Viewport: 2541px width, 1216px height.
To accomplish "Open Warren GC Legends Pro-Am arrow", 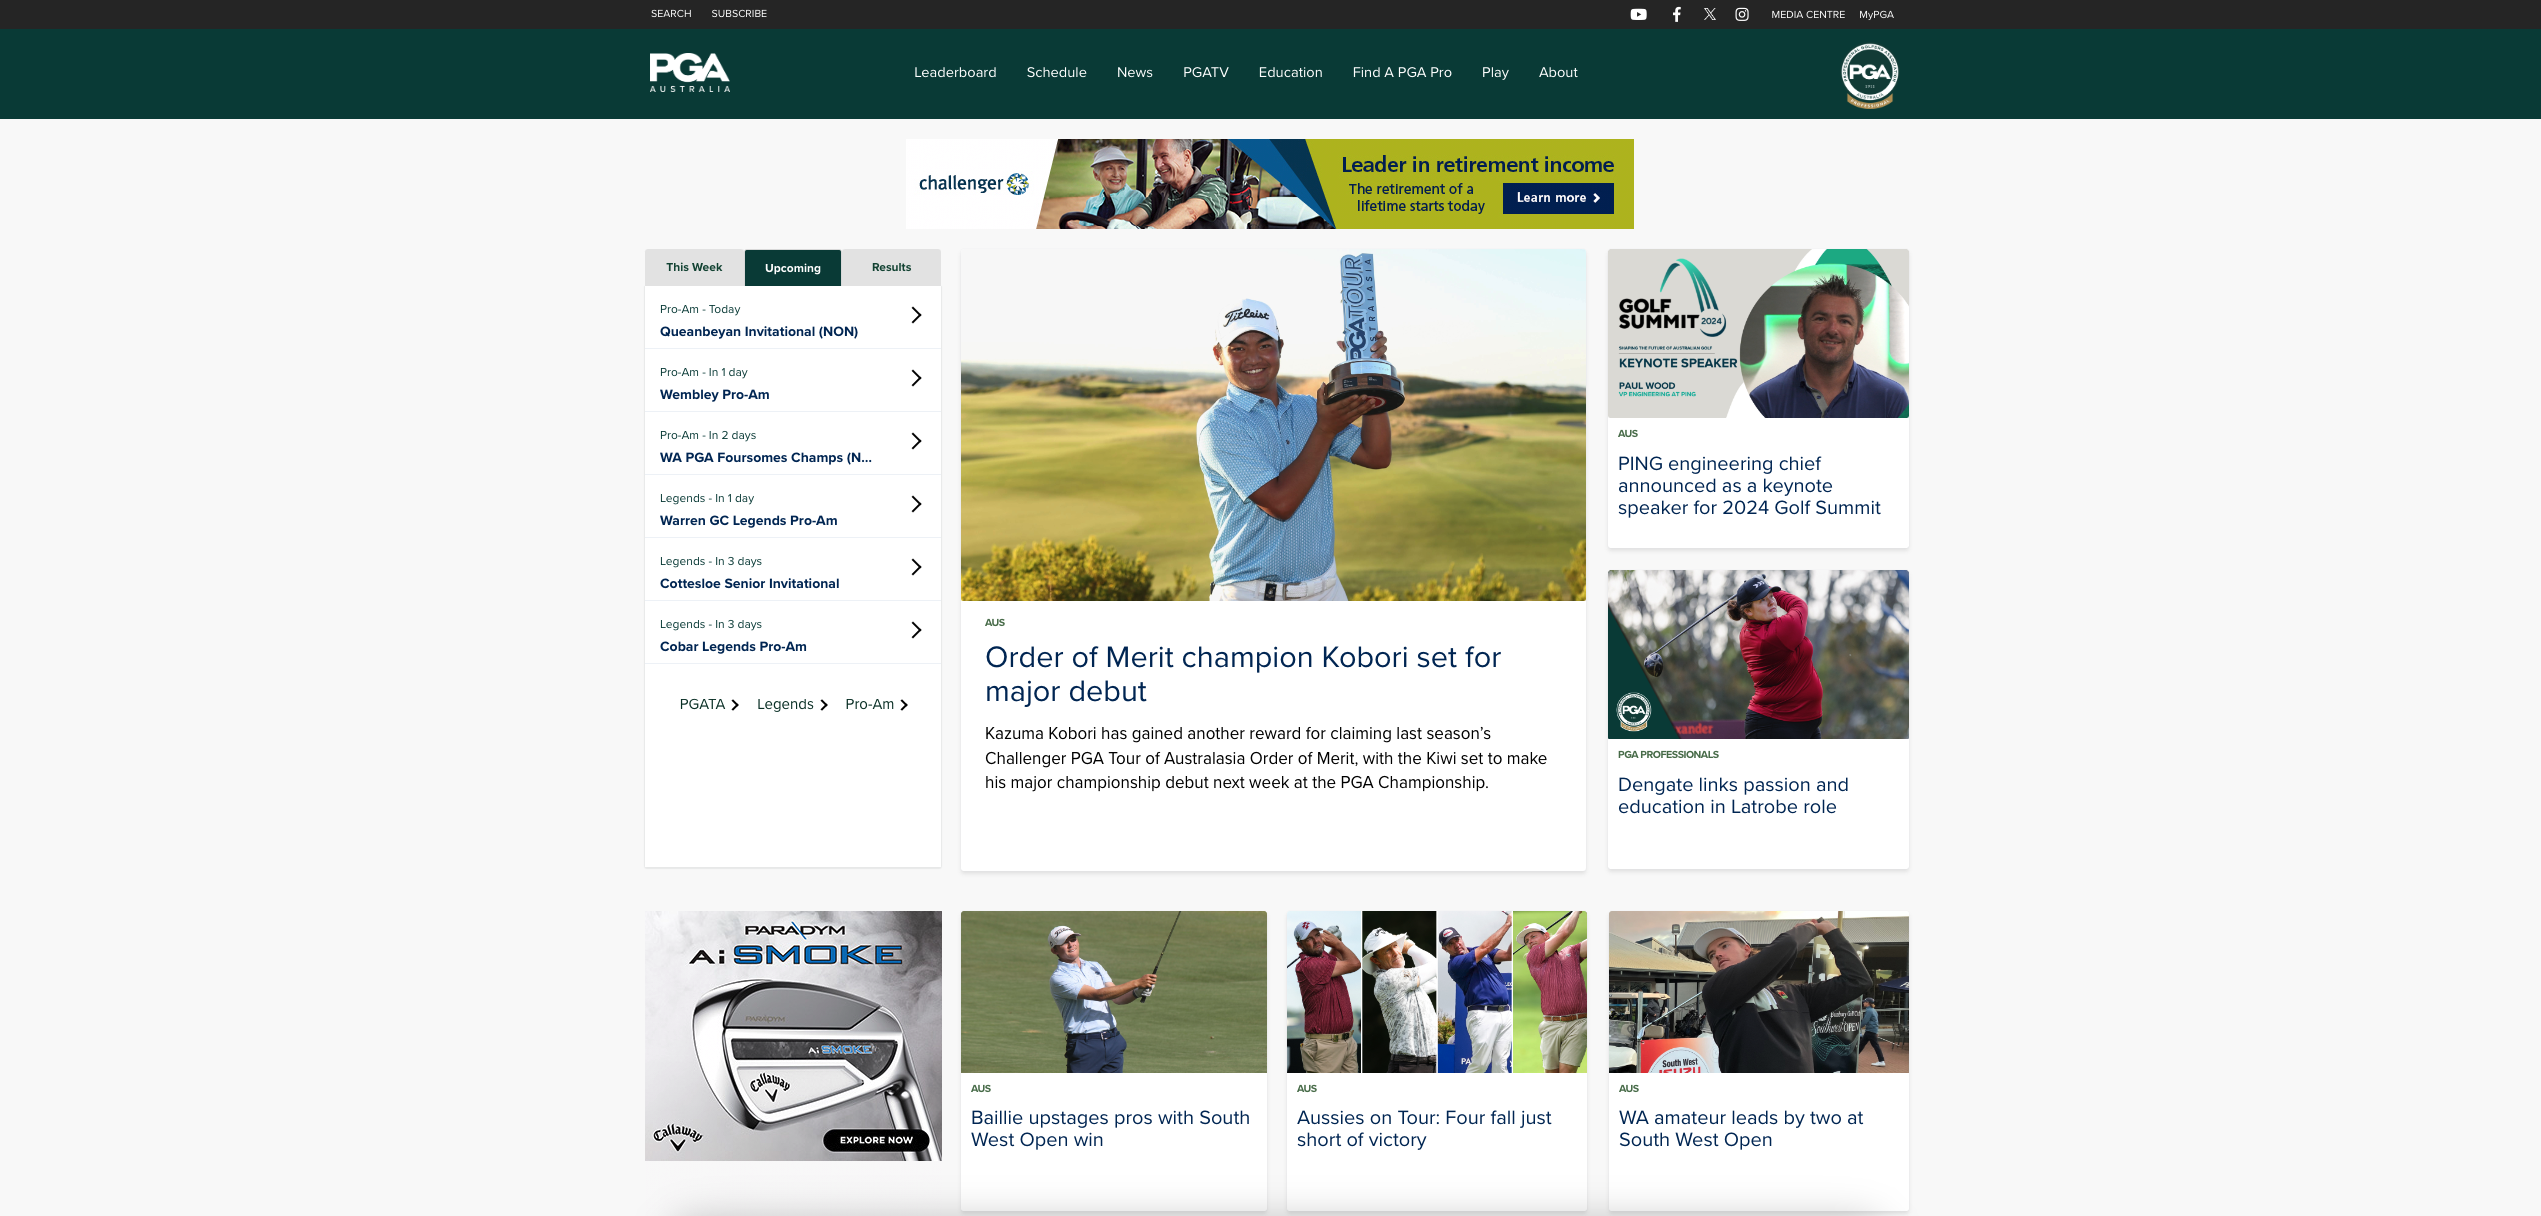I will click(x=916, y=505).
